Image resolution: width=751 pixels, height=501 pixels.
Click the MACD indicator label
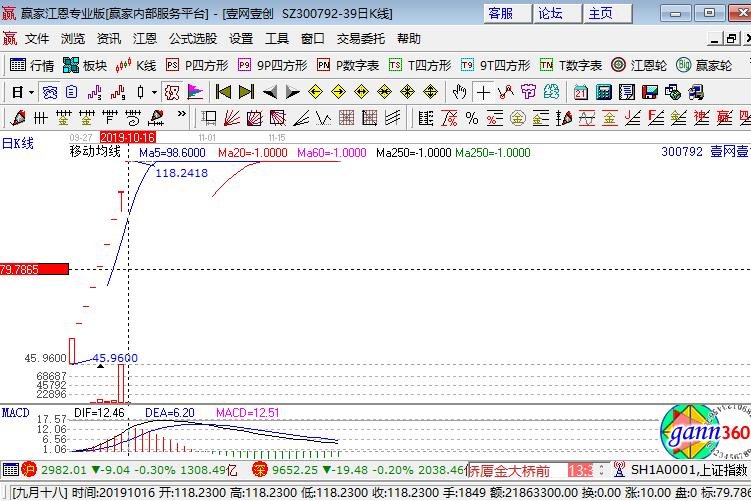point(15,412)
